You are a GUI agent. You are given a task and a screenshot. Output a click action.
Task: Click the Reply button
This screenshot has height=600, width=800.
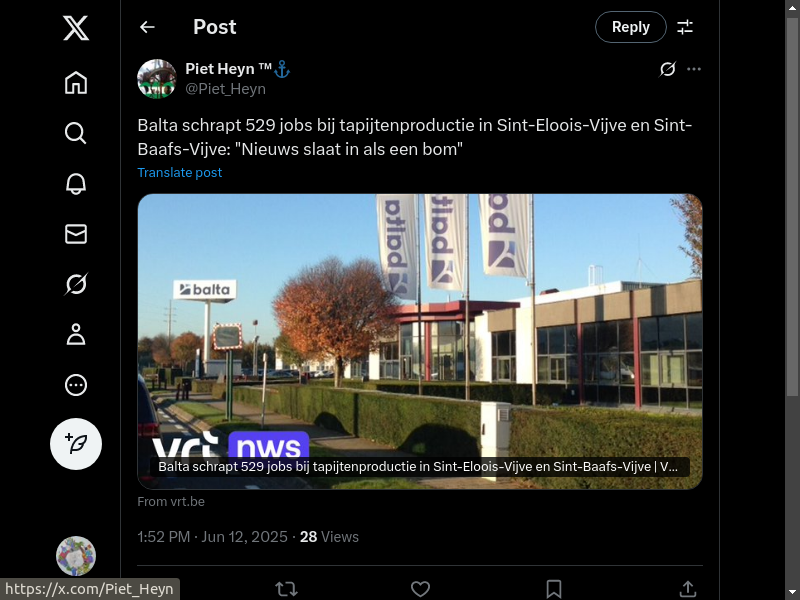631,27
